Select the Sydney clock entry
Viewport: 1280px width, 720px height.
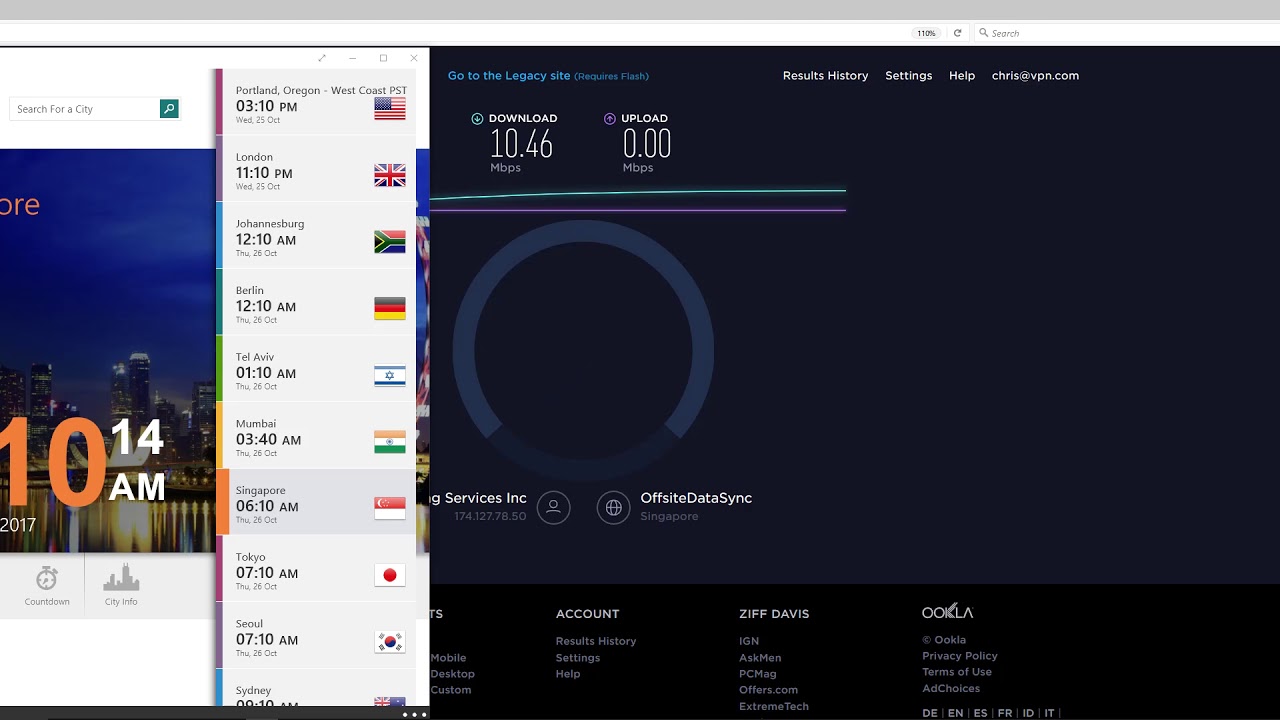[x=316, y=689]
